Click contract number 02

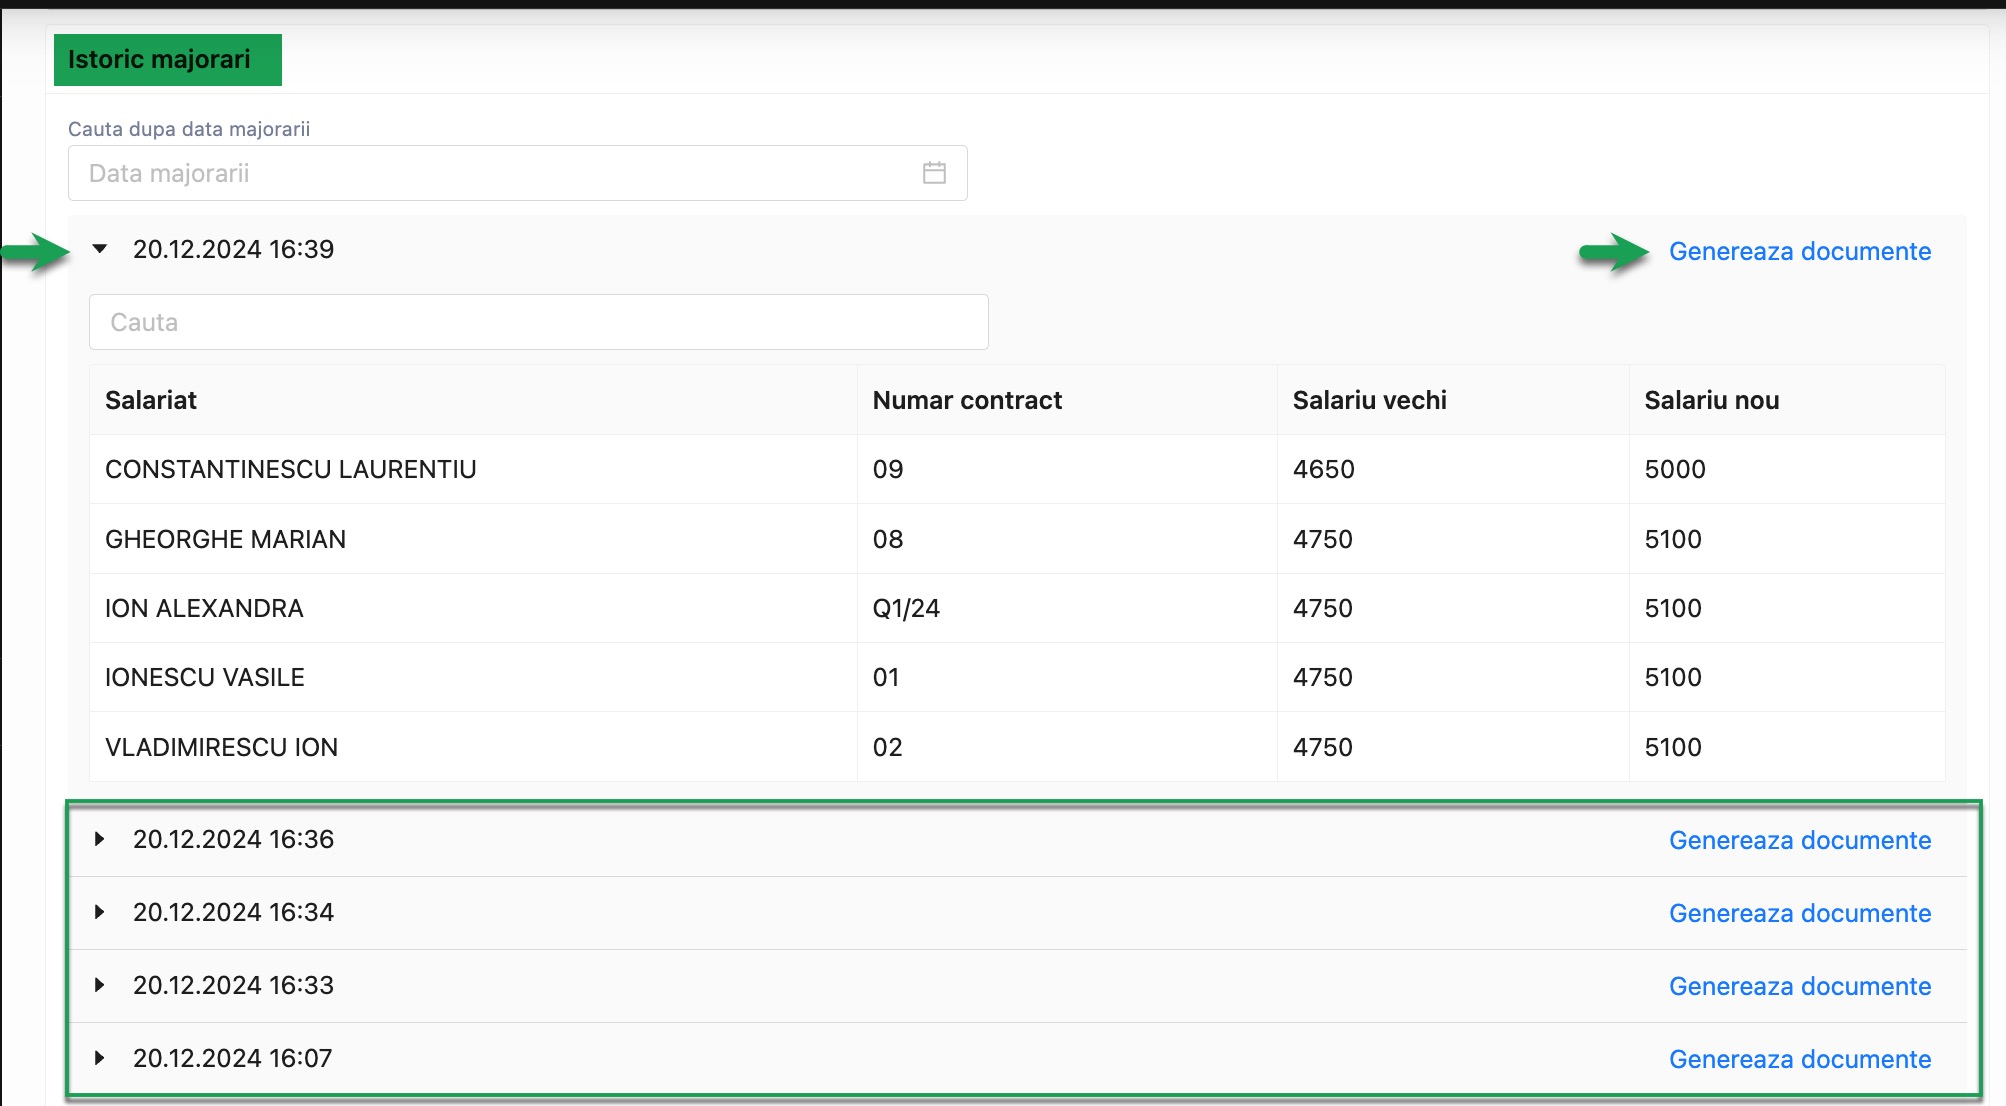pos(887,747)
